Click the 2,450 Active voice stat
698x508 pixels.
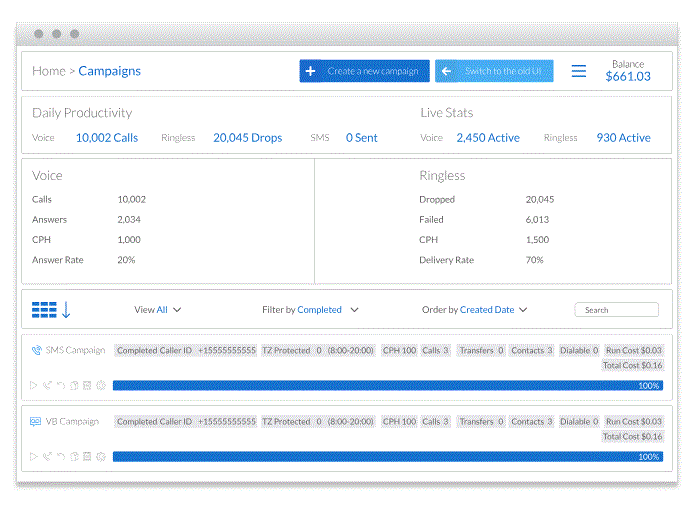coord(488,138)
